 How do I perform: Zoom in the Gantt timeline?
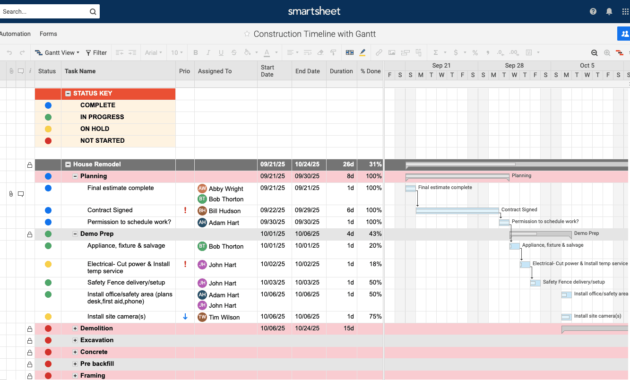[607, 53]
